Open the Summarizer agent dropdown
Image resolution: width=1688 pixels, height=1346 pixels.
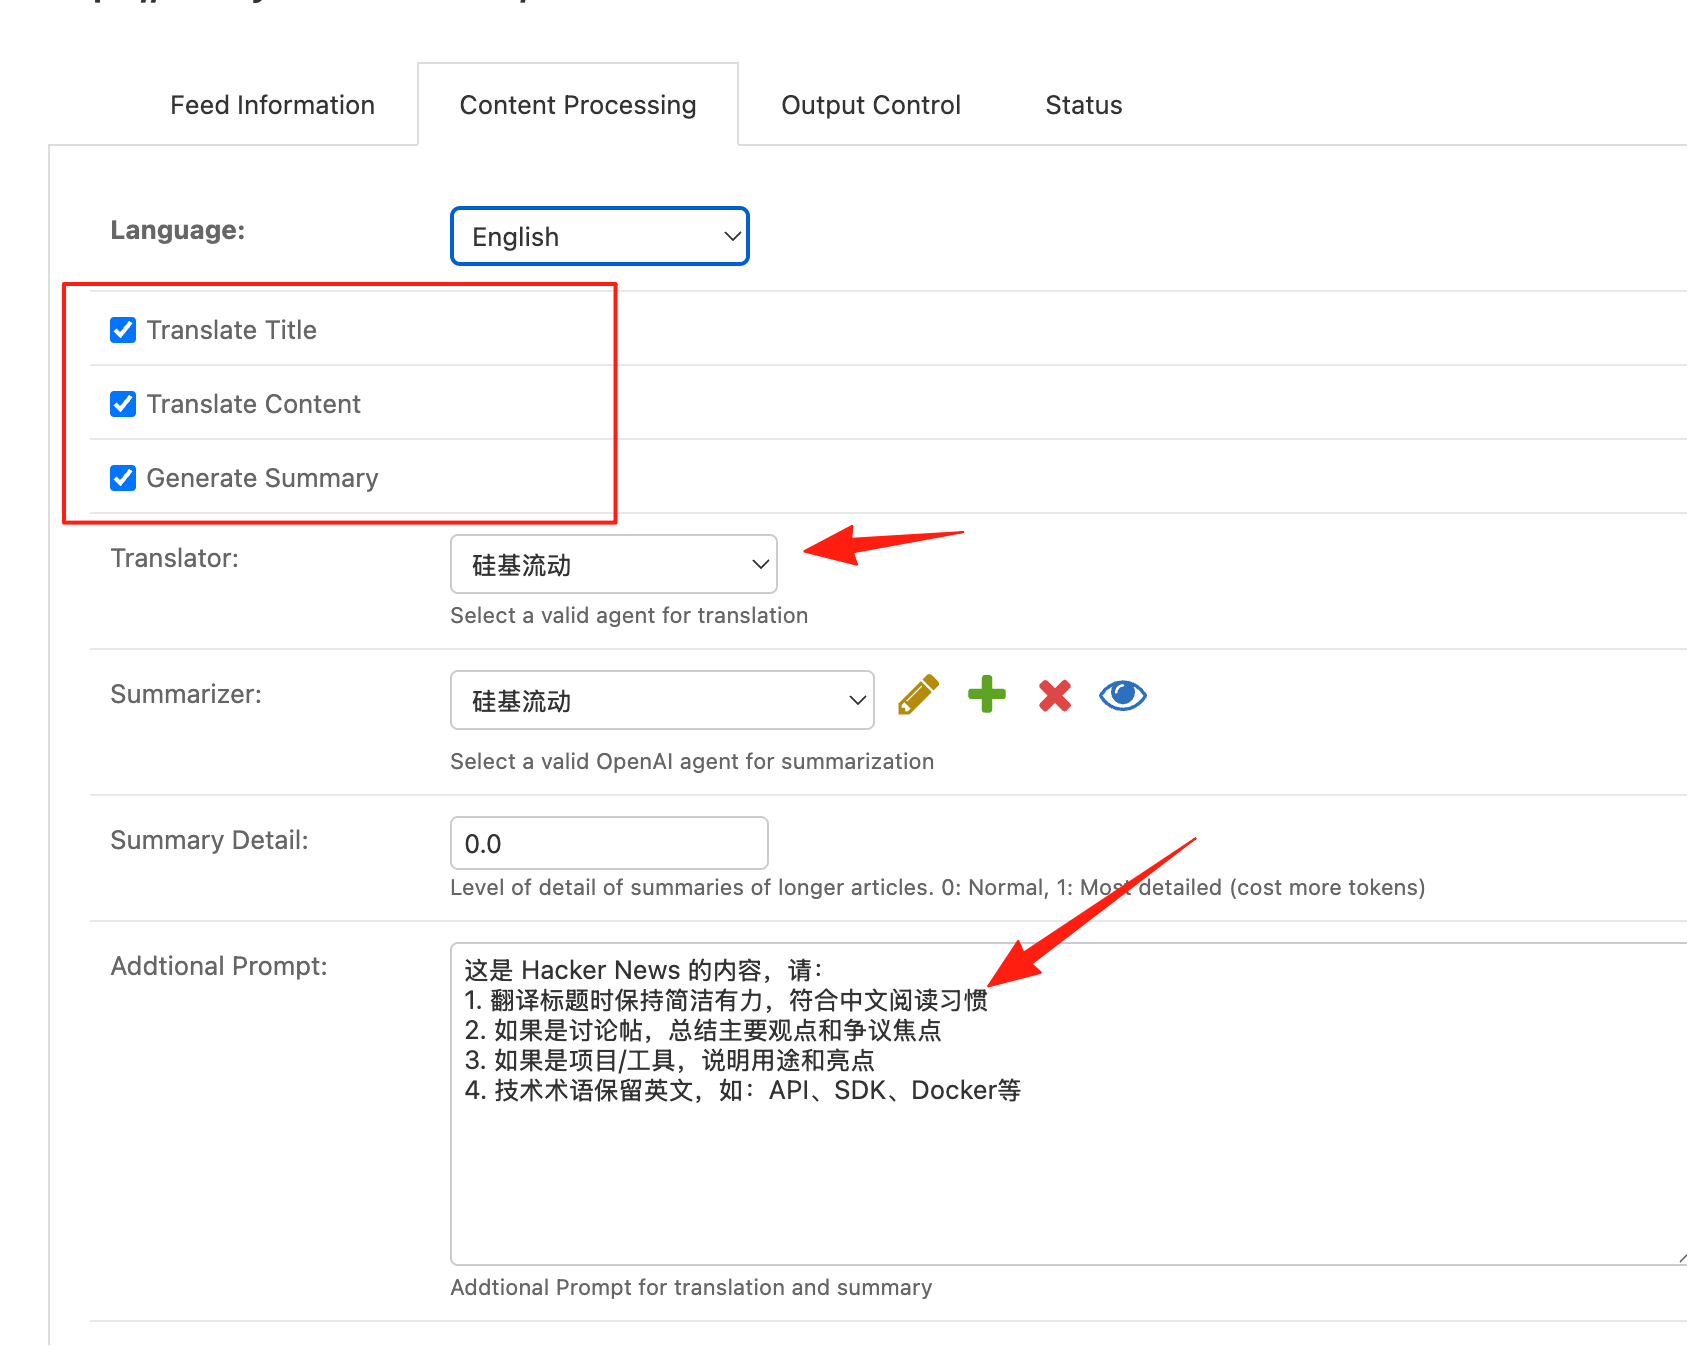pyautogui.click(x=662, y=700)
